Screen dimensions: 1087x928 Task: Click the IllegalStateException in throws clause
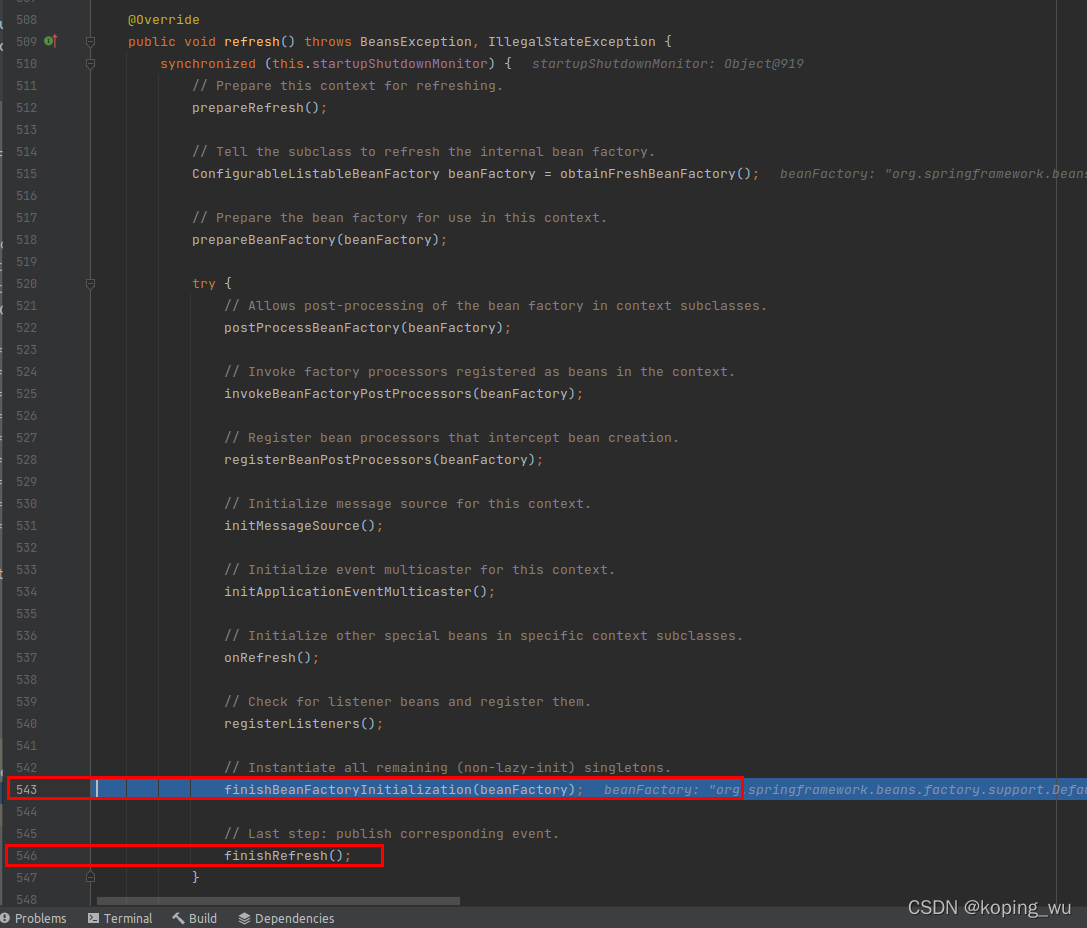(572, 42)
